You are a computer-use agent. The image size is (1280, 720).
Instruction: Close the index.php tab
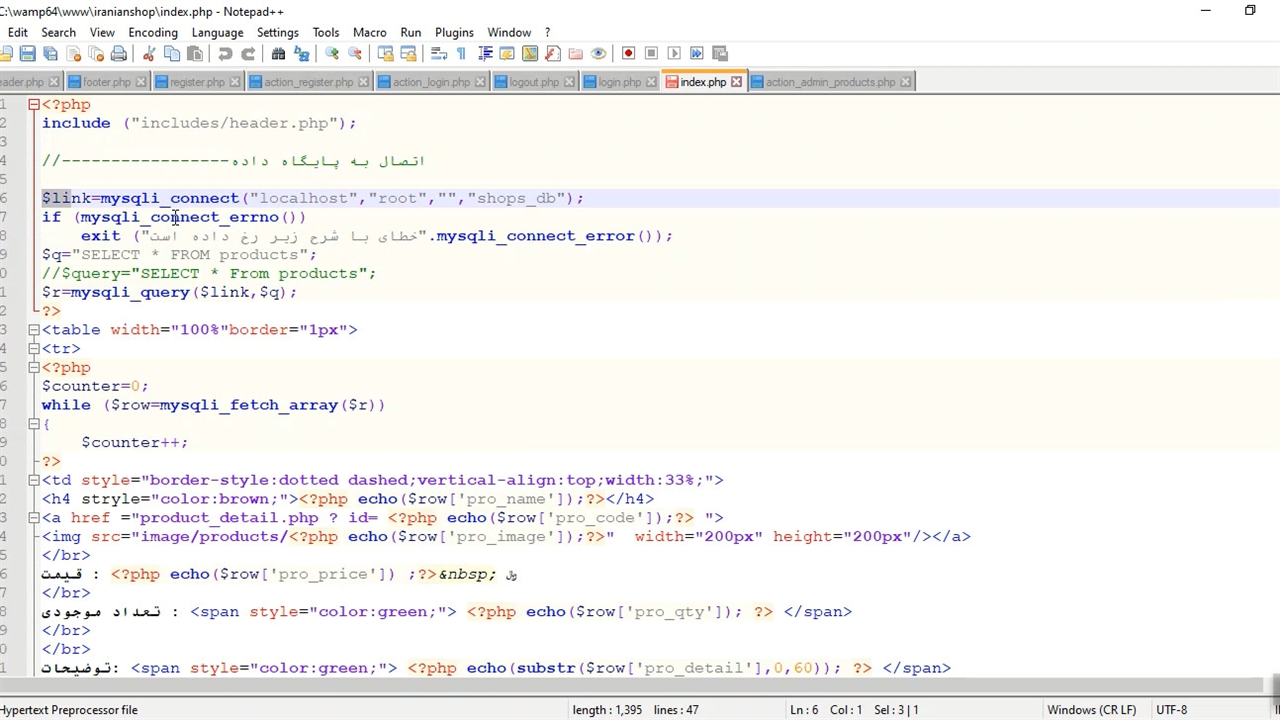pos(737,82)
